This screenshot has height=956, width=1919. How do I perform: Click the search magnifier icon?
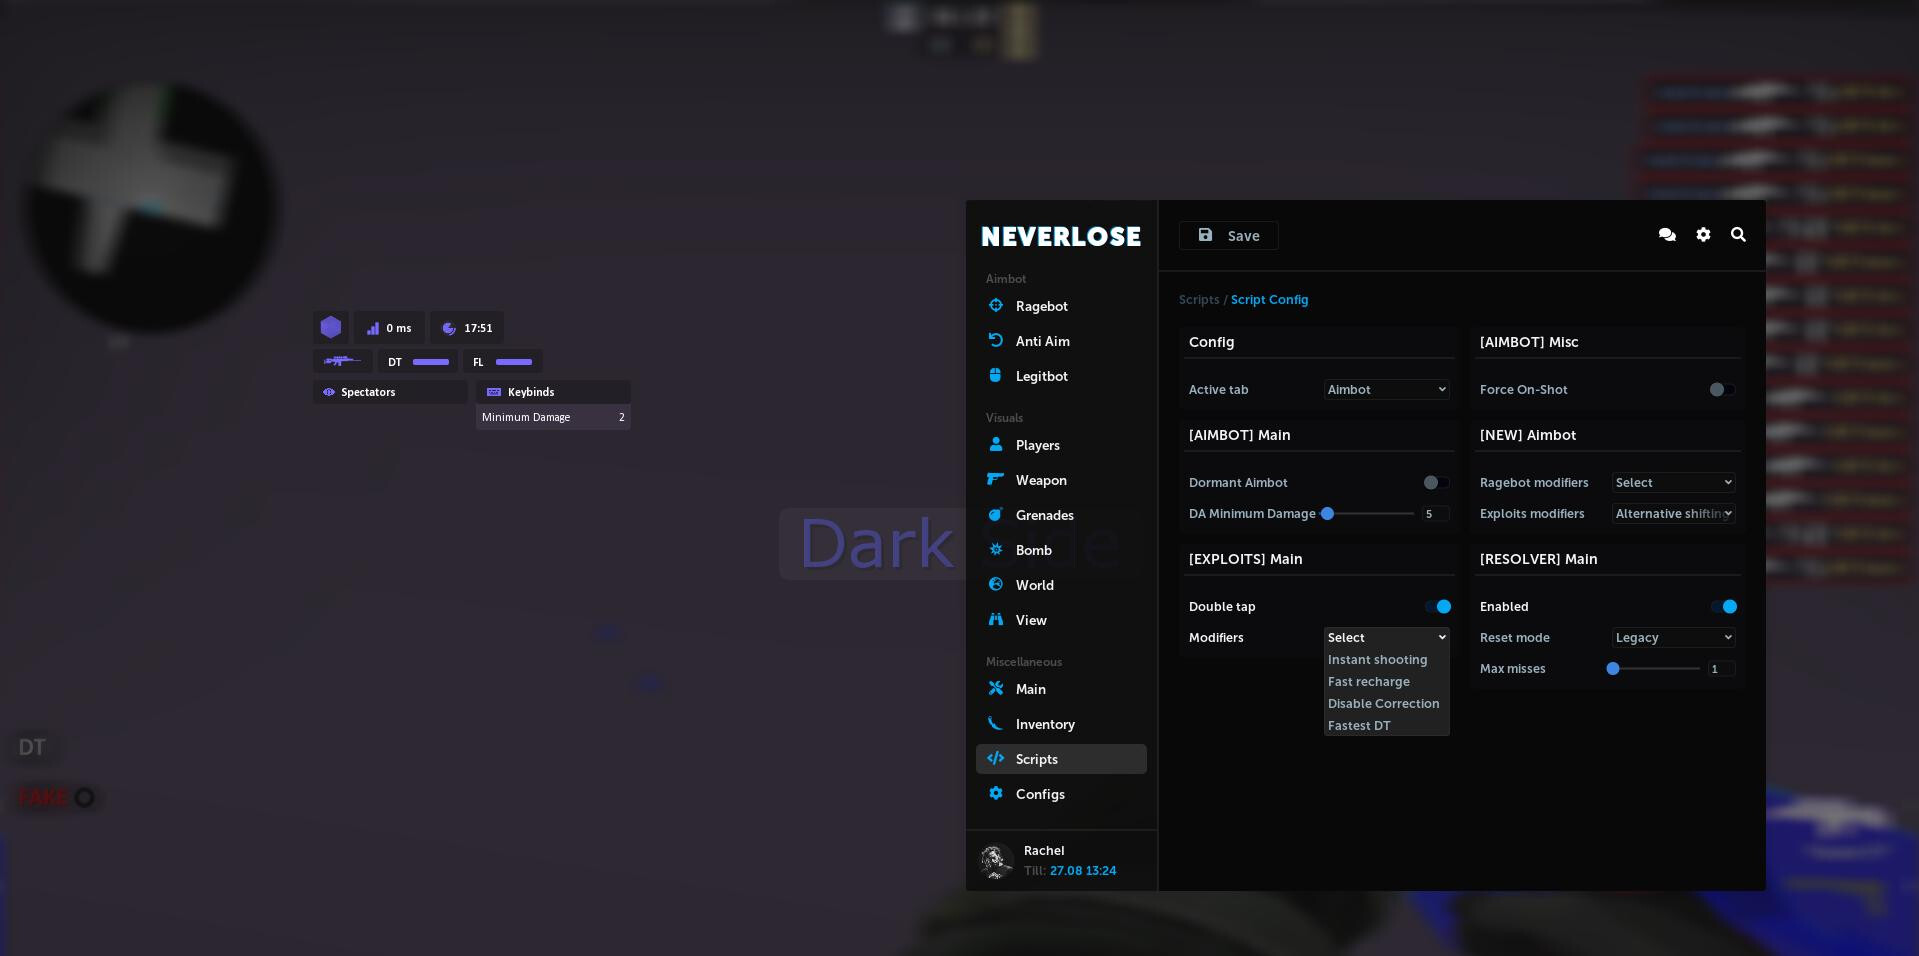point(1738,234)
